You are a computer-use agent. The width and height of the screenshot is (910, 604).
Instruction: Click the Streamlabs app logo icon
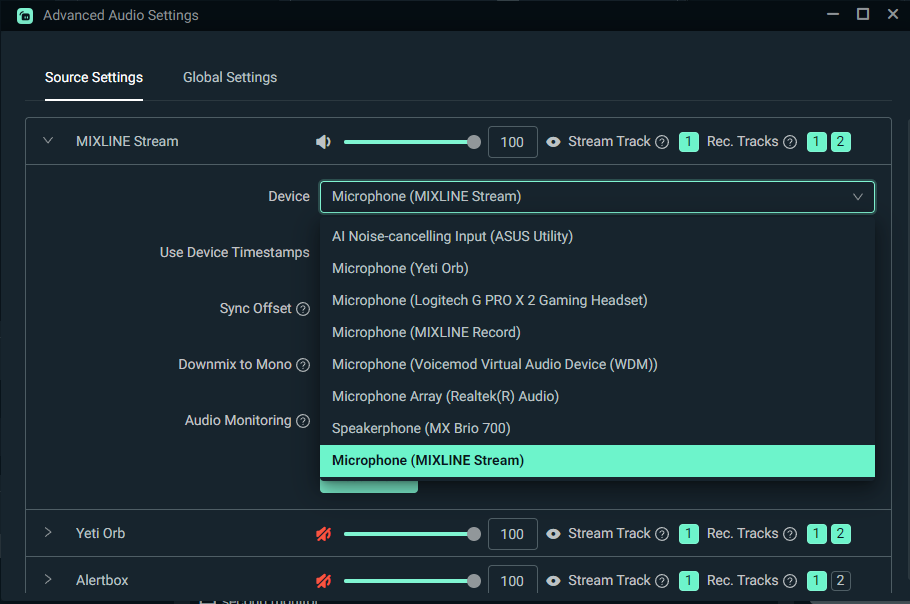click(x=25, y=16)
